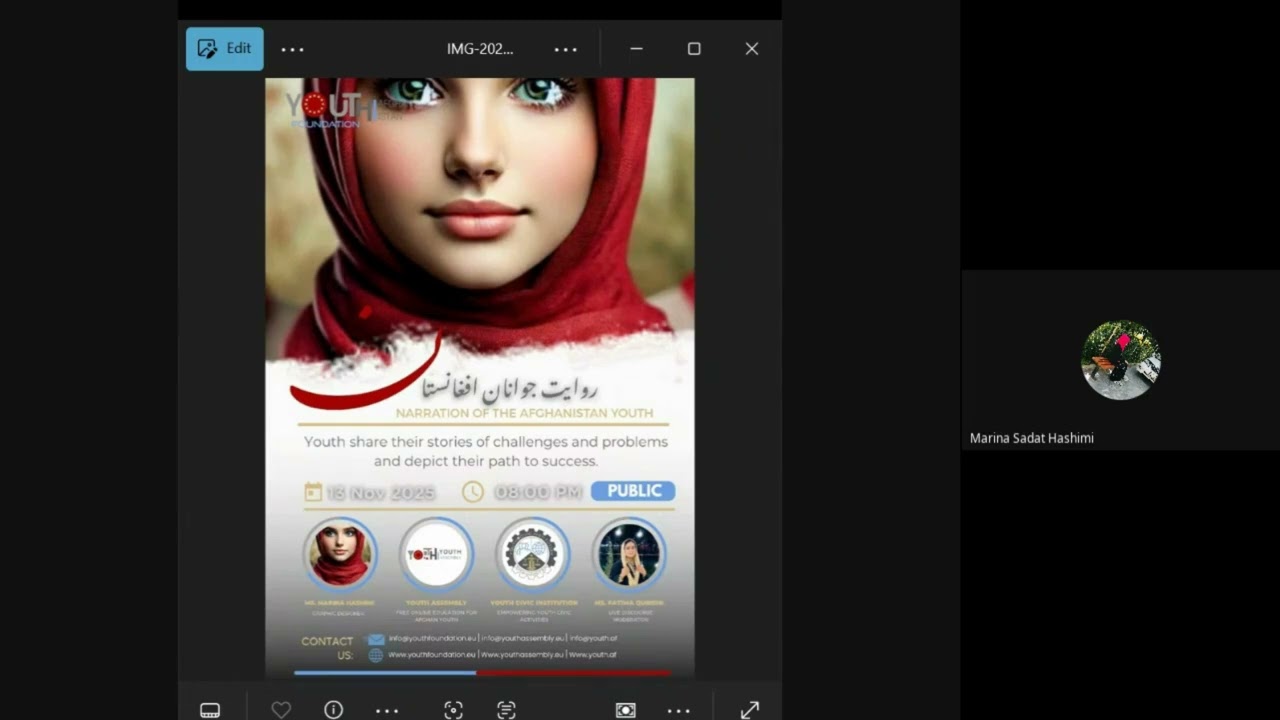
Task: Click the visual search scan icon
Action: 453,710
